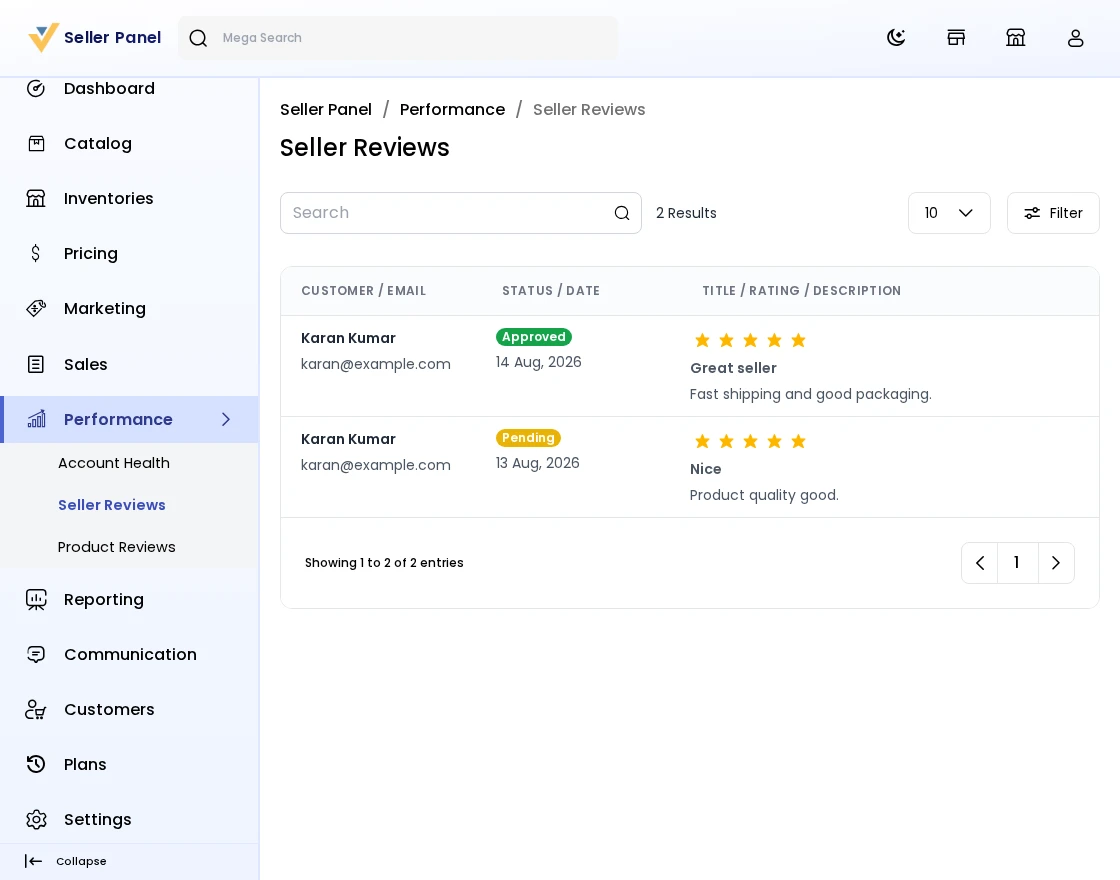The image size is (1120, 880).
Task: Open the warehouse icon in header
Action: coord(1015,38)
